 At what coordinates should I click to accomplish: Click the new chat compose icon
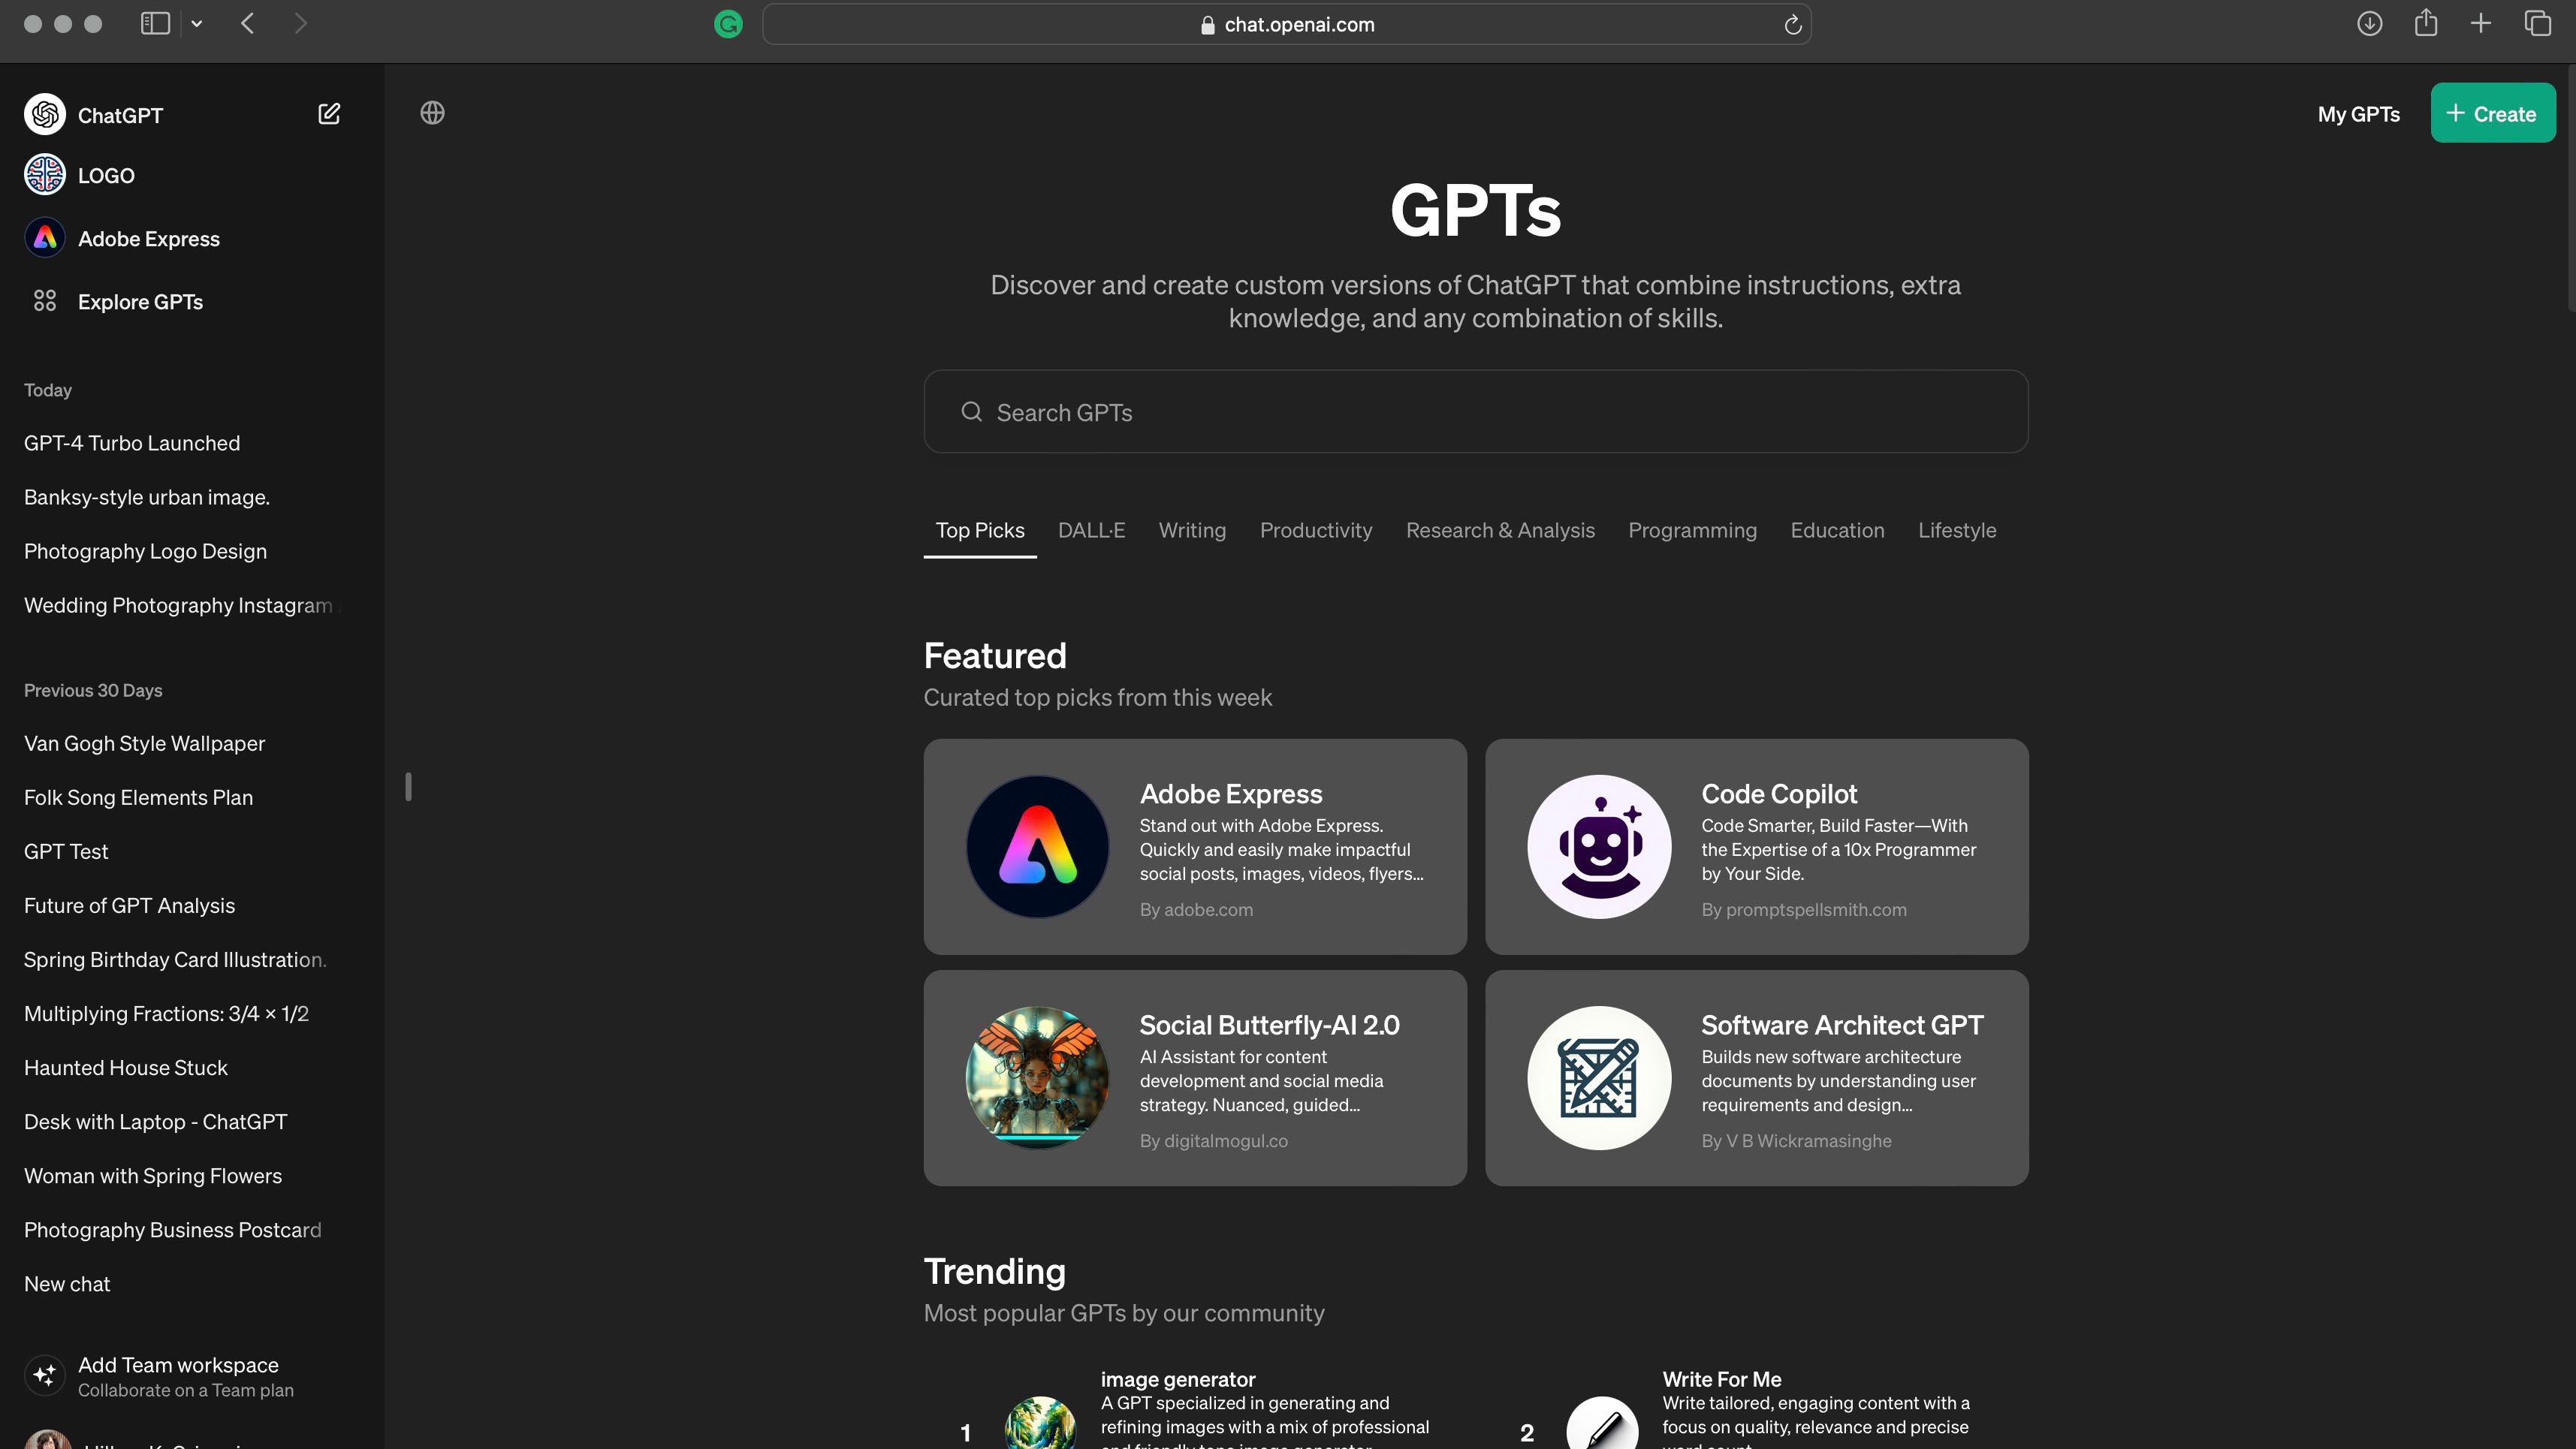329,114
